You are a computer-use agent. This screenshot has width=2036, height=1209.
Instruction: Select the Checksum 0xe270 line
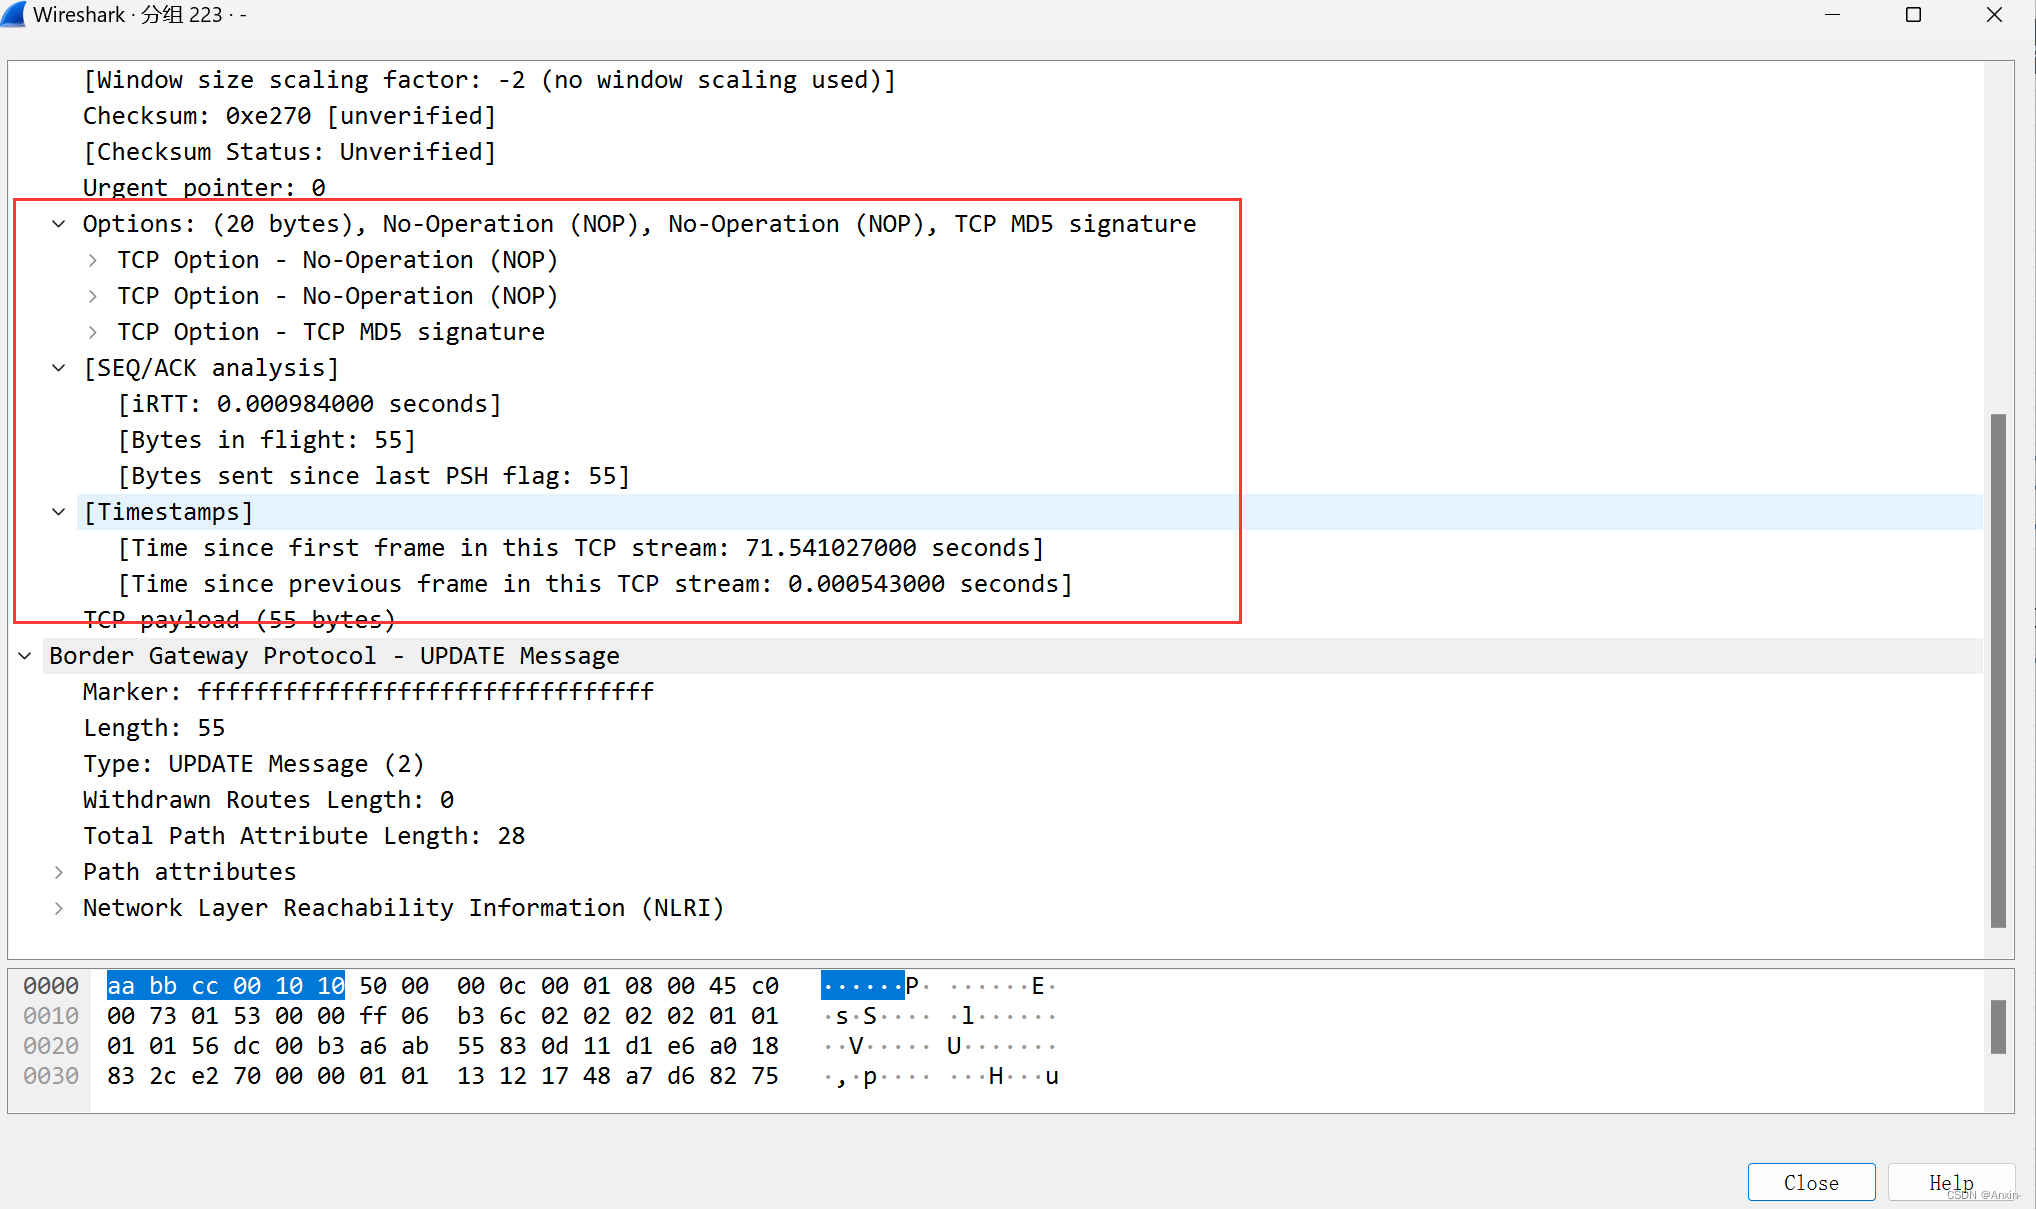pos(289,116)
